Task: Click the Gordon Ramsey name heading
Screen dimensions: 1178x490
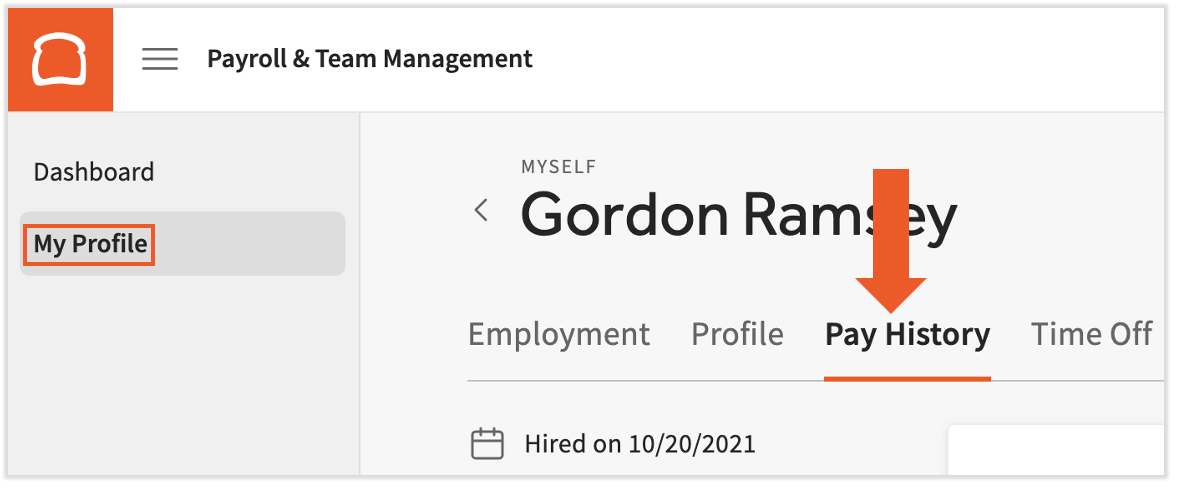Action: (738, 213)
